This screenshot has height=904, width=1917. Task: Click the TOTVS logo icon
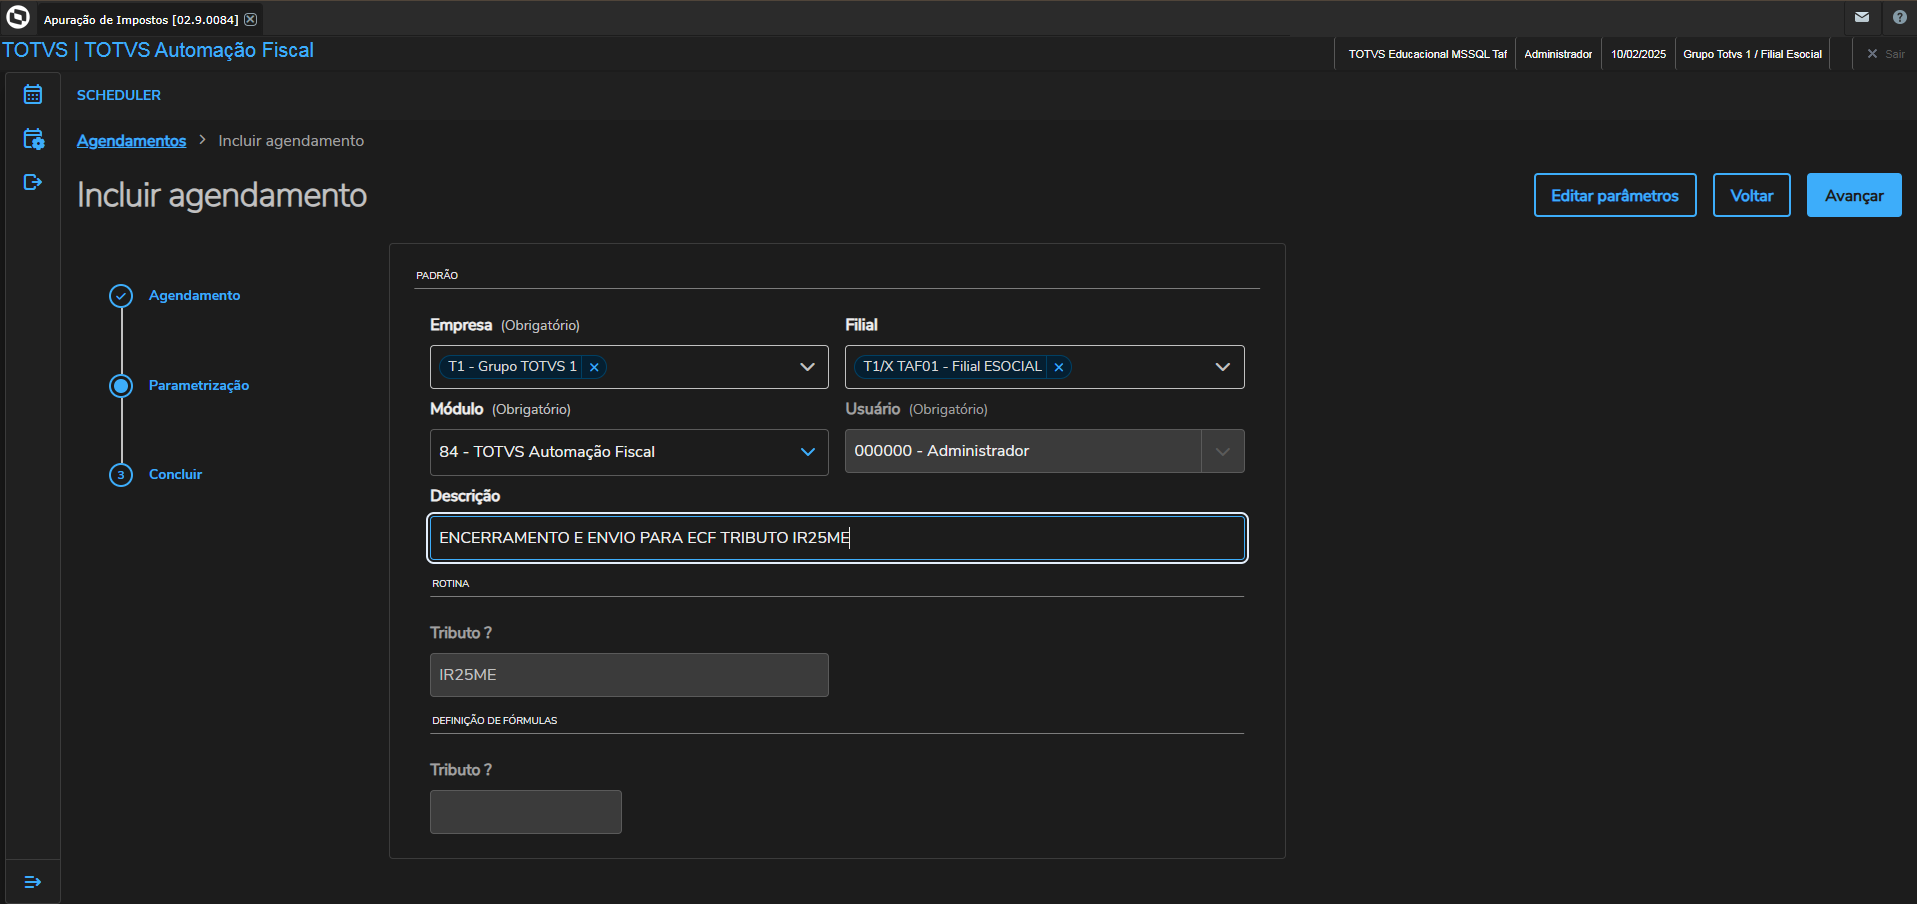point(18,17)
